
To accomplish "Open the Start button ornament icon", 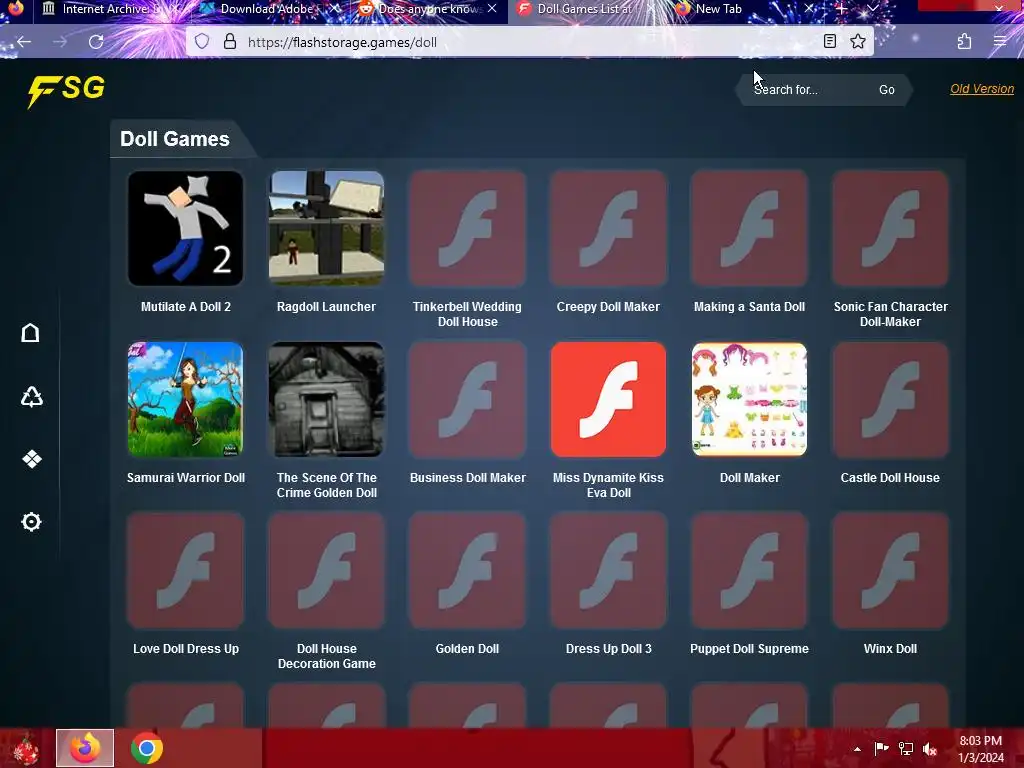I will pyautogui.click(x=25, y=749).
